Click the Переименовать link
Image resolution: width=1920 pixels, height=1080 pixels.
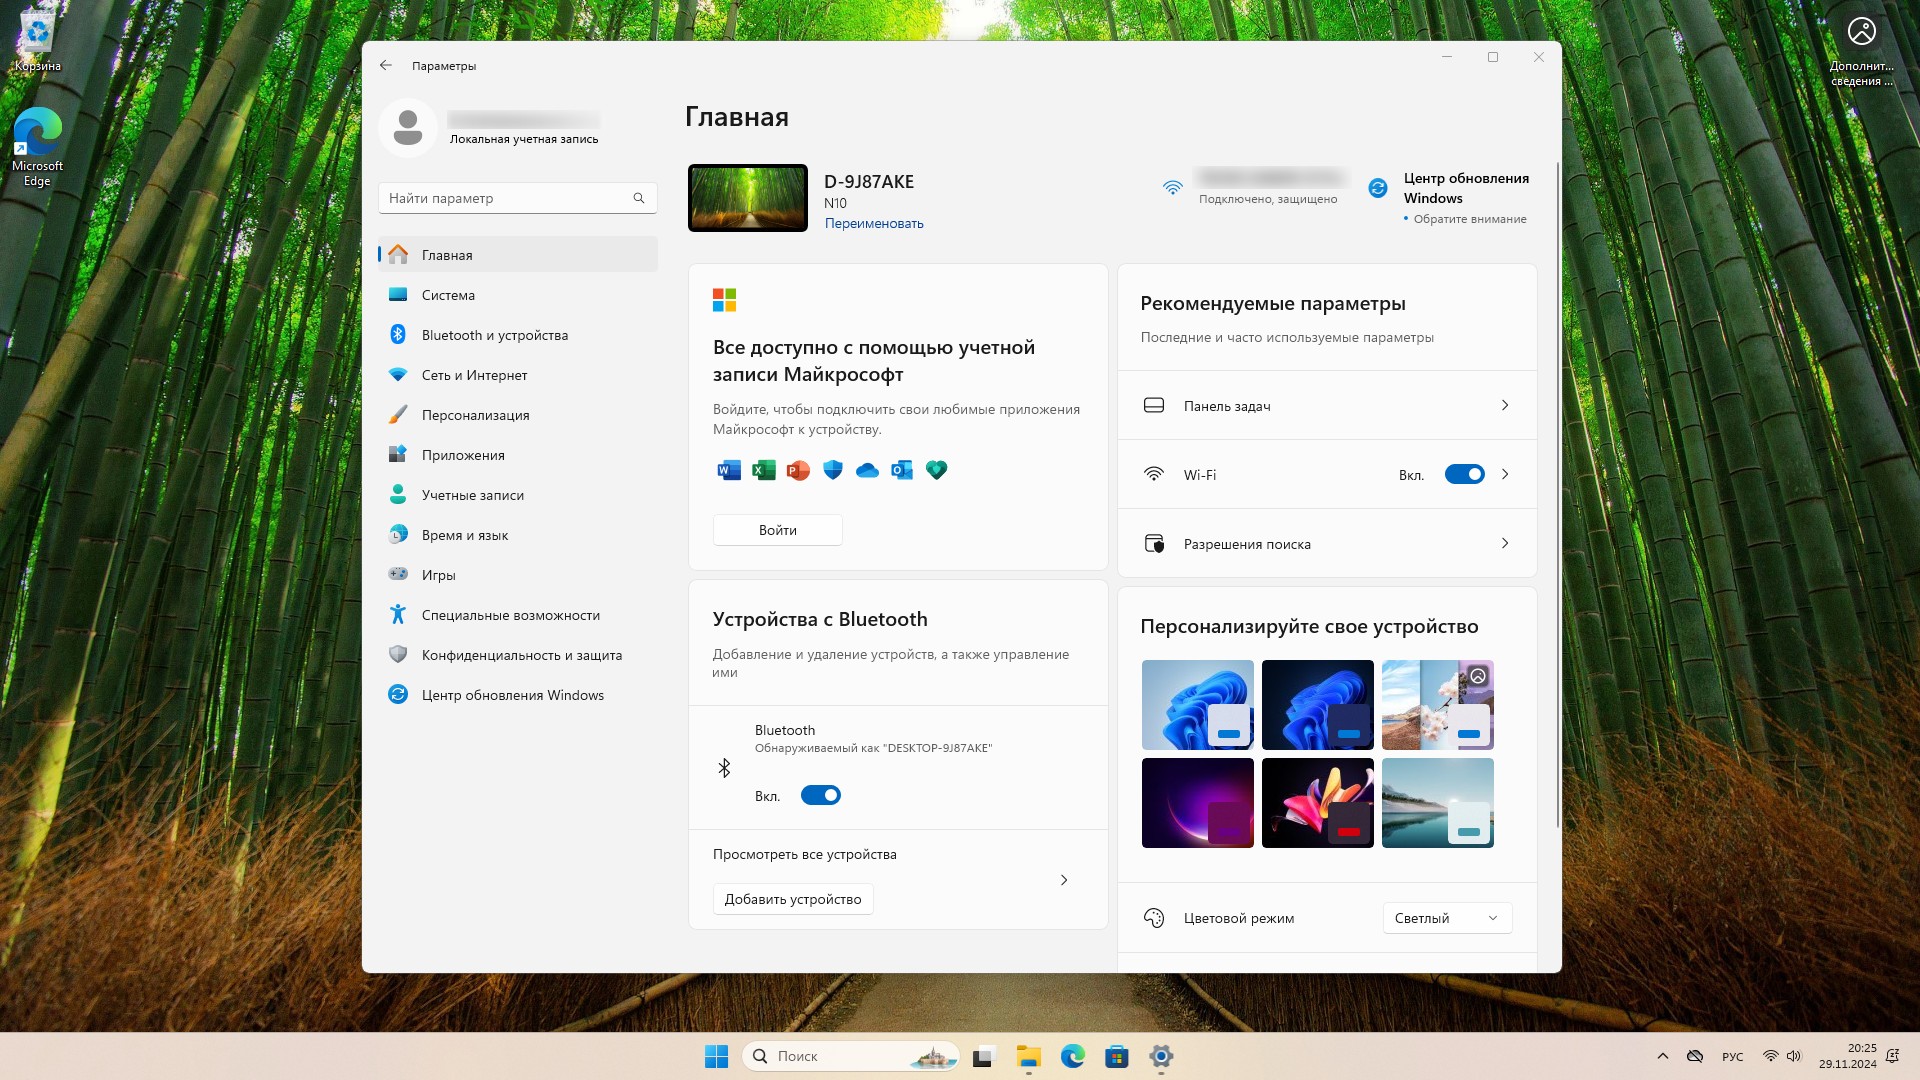(x=874, y=224)
